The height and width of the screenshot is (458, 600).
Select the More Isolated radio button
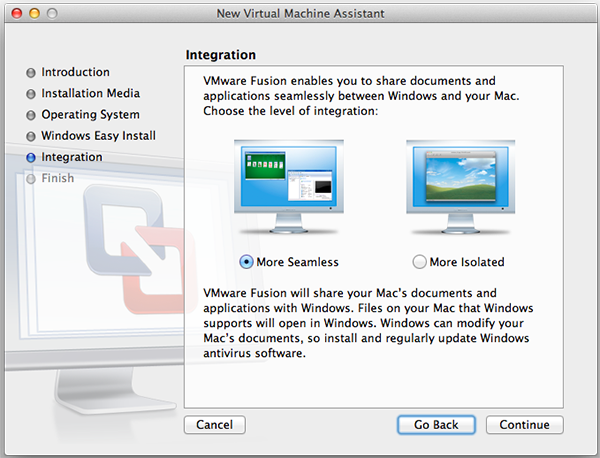coord(419,262)
